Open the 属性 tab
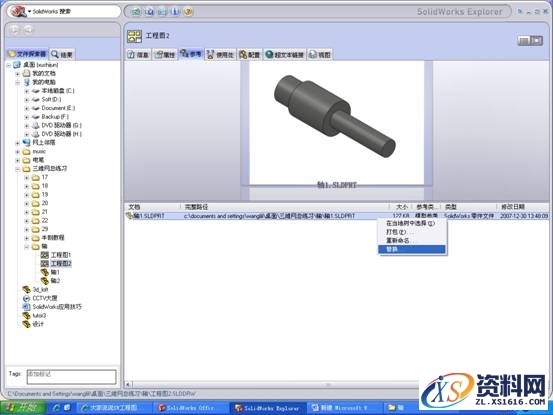 [x=165, y=55]
